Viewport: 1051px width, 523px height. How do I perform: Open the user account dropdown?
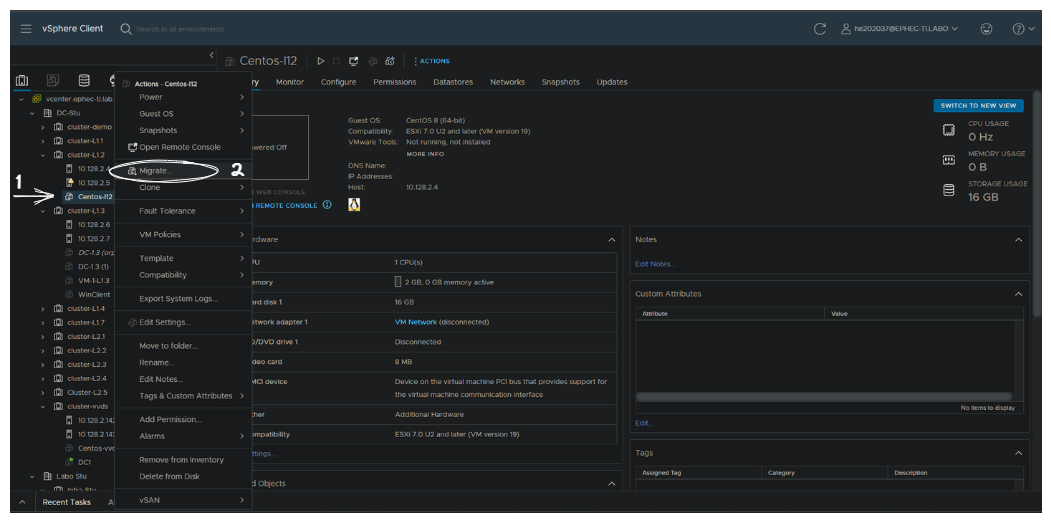[899, 29]
